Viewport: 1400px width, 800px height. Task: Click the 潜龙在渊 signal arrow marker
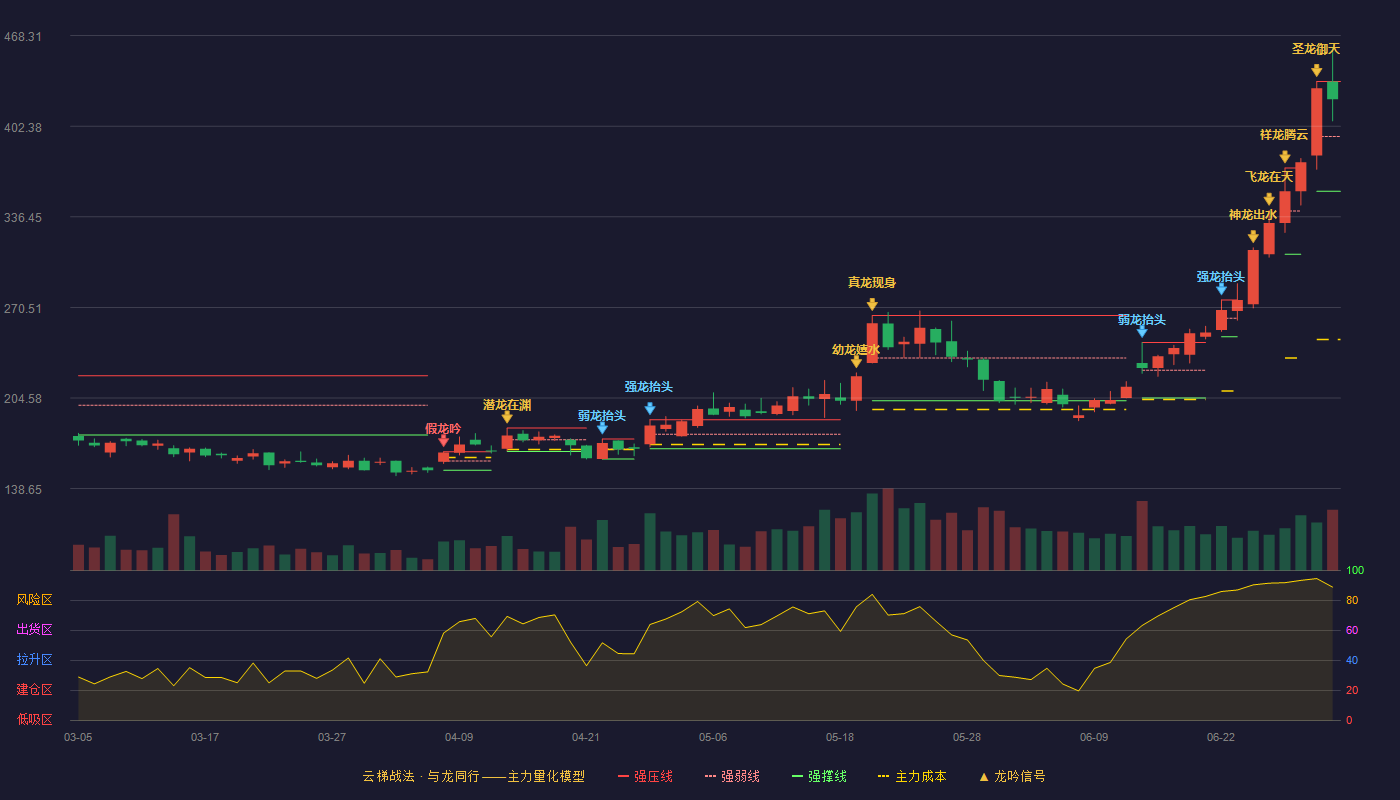tap(507, 417)
